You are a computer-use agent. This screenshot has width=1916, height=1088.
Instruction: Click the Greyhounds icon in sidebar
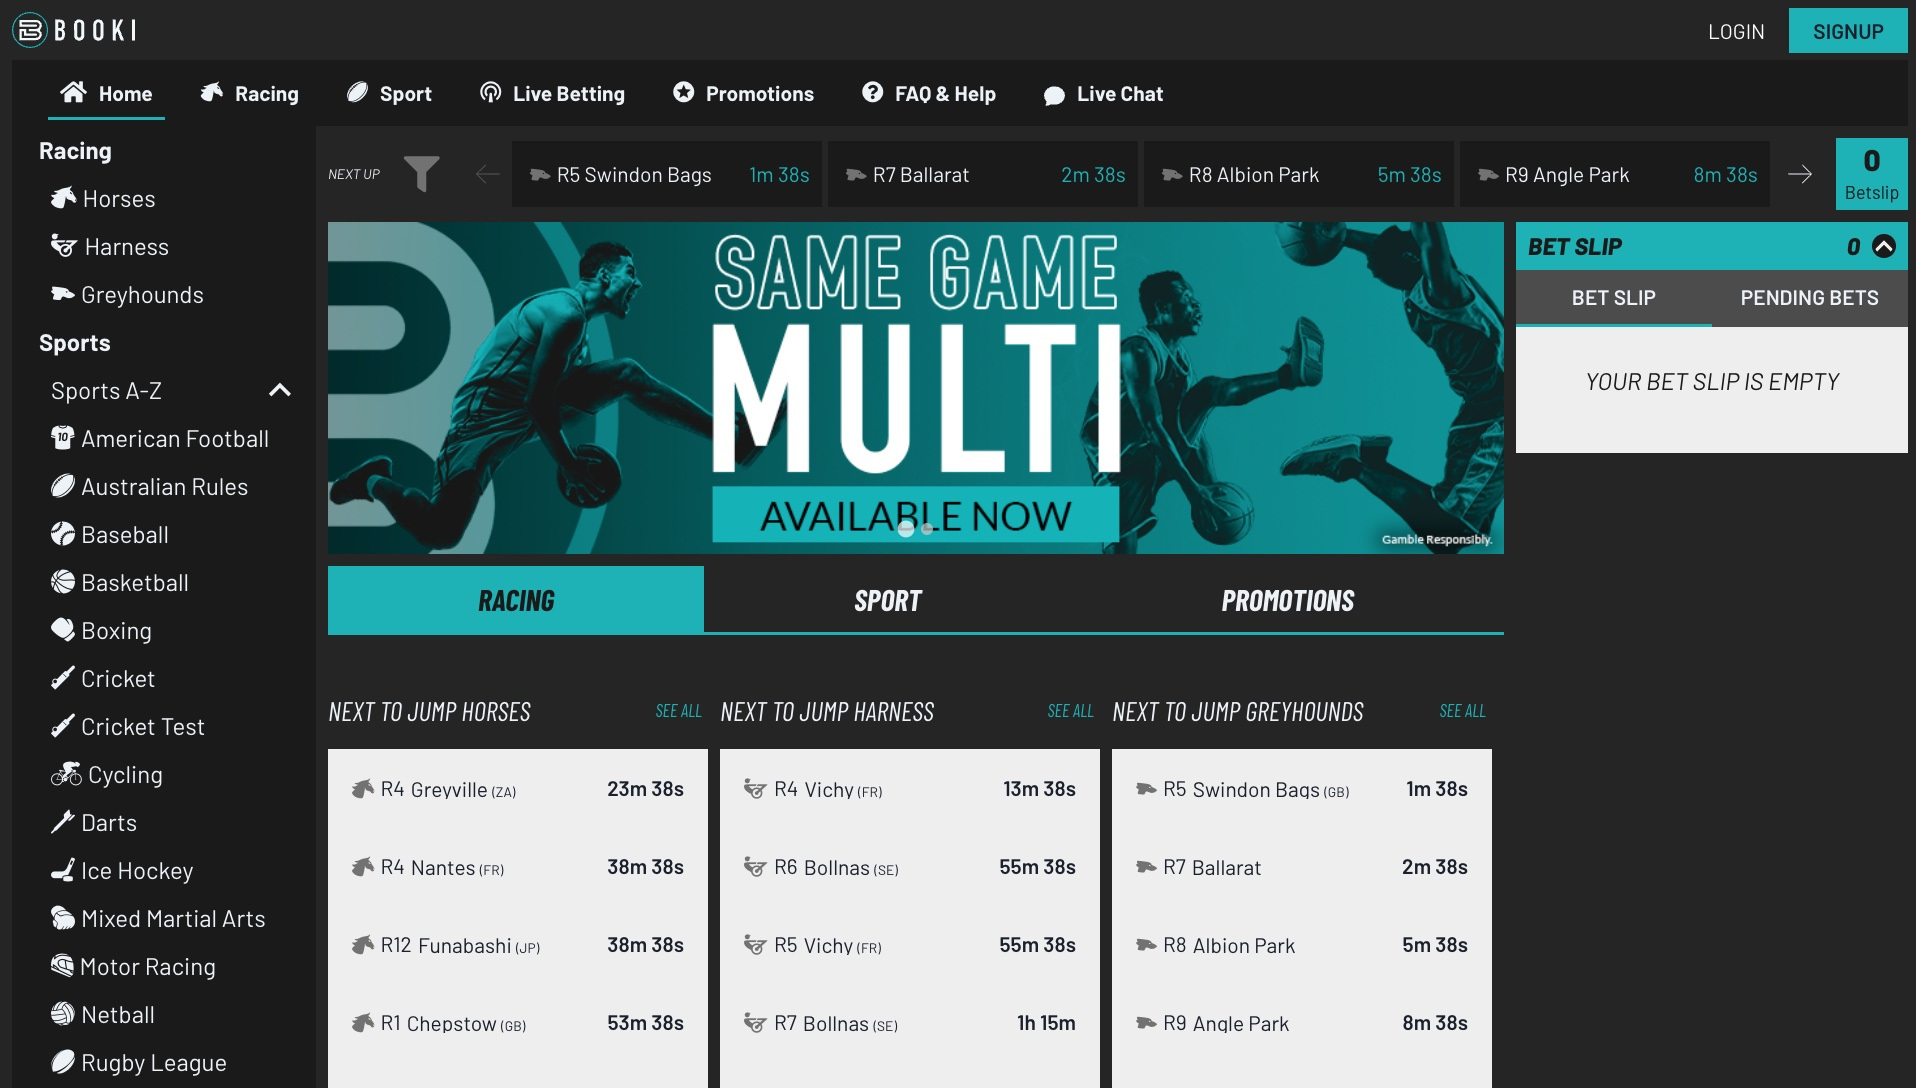(62, 294)
